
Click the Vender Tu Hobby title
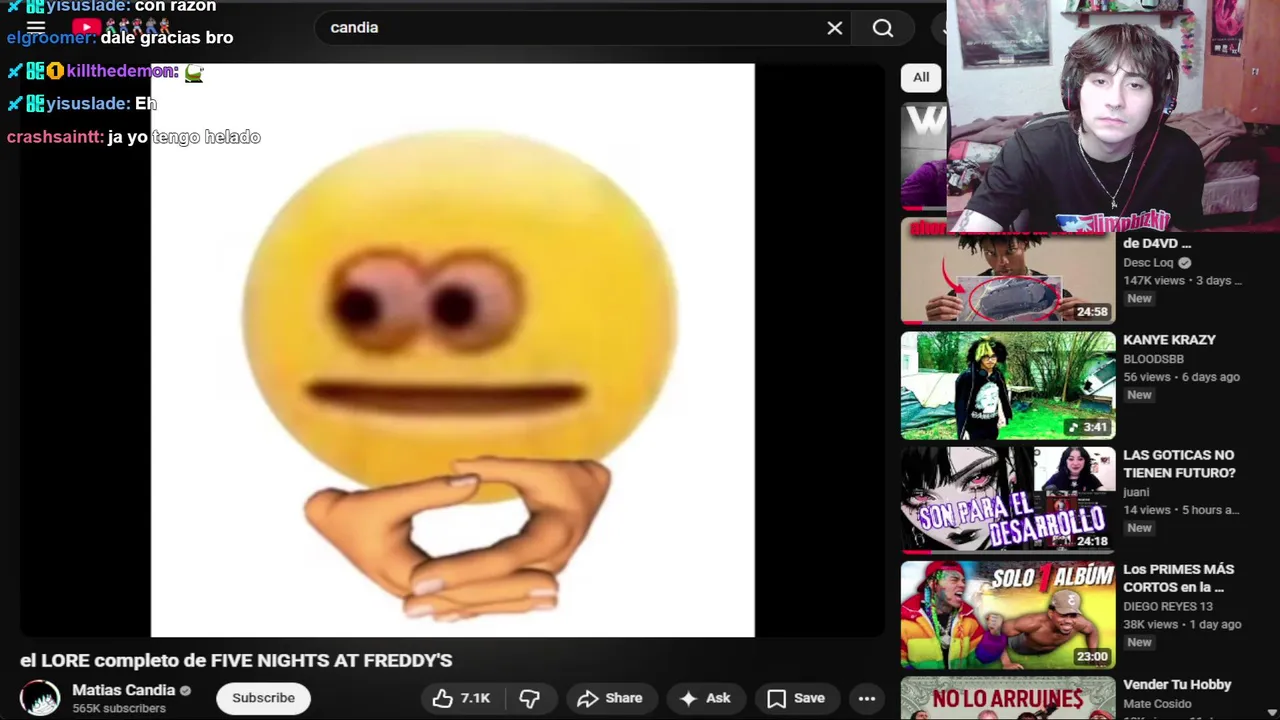point(1177,685)
